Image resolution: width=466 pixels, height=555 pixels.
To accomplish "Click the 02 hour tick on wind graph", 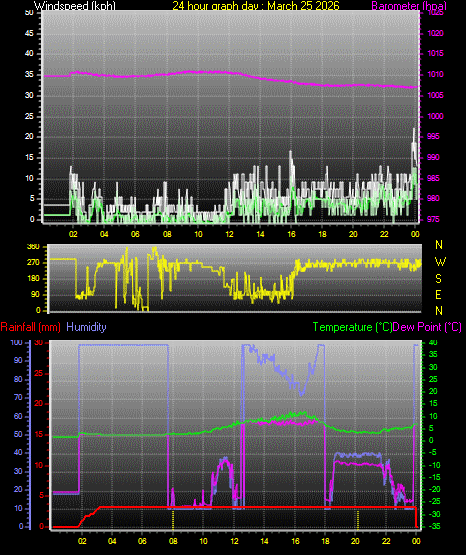I will 73,234.
